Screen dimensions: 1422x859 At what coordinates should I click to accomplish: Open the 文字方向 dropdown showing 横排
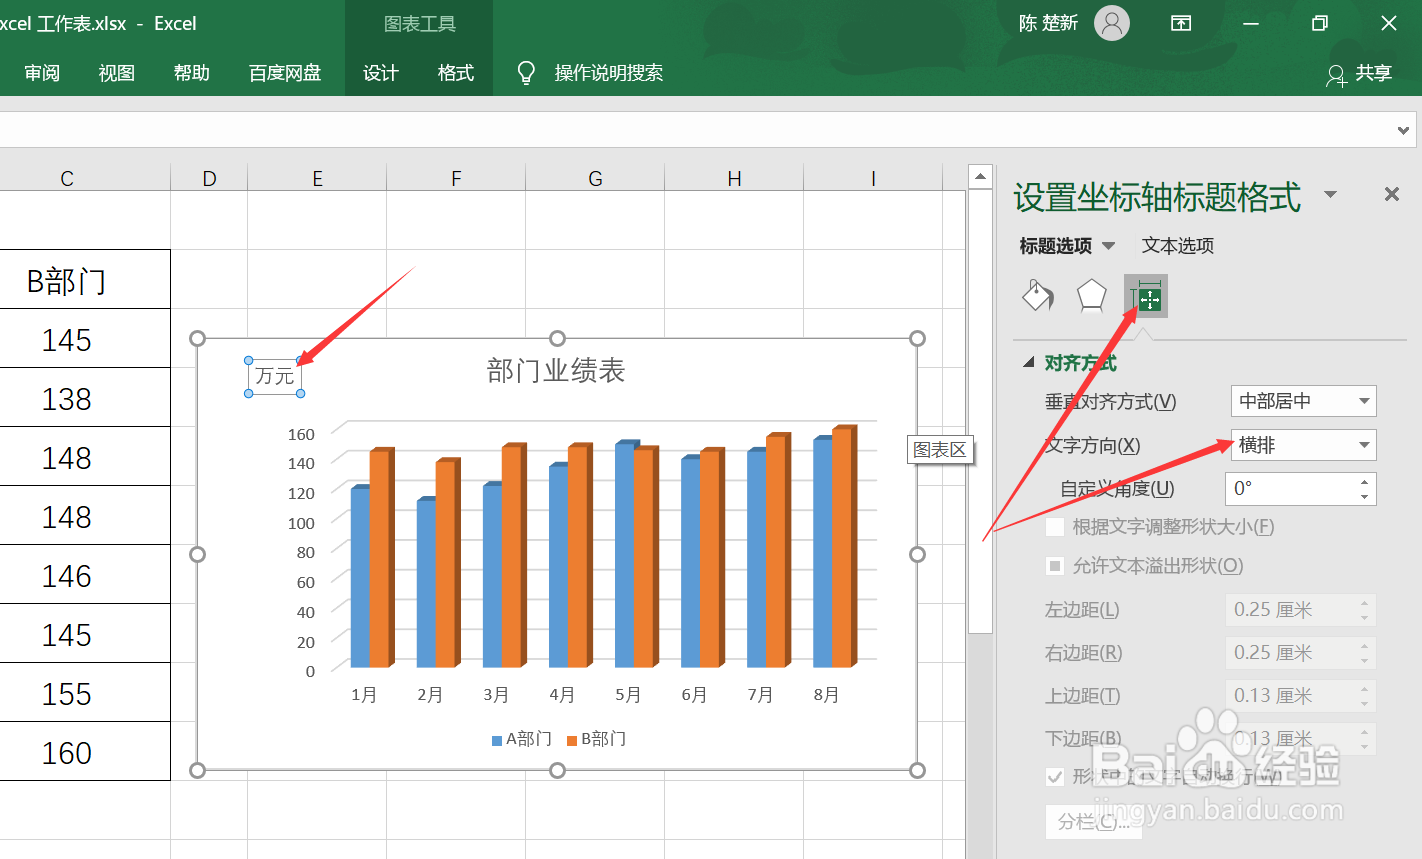pos(1303,445)
